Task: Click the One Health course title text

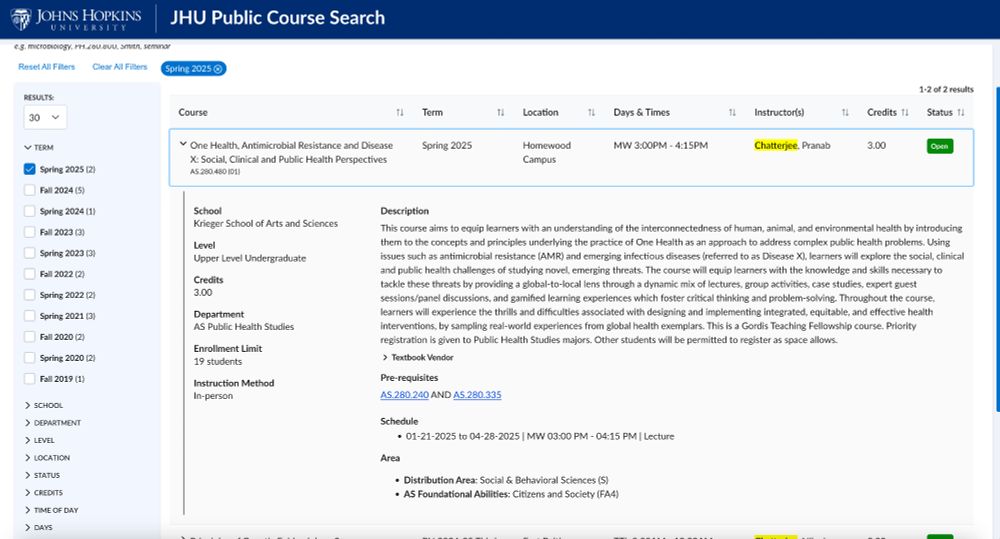Action: (x=291, y=152)
